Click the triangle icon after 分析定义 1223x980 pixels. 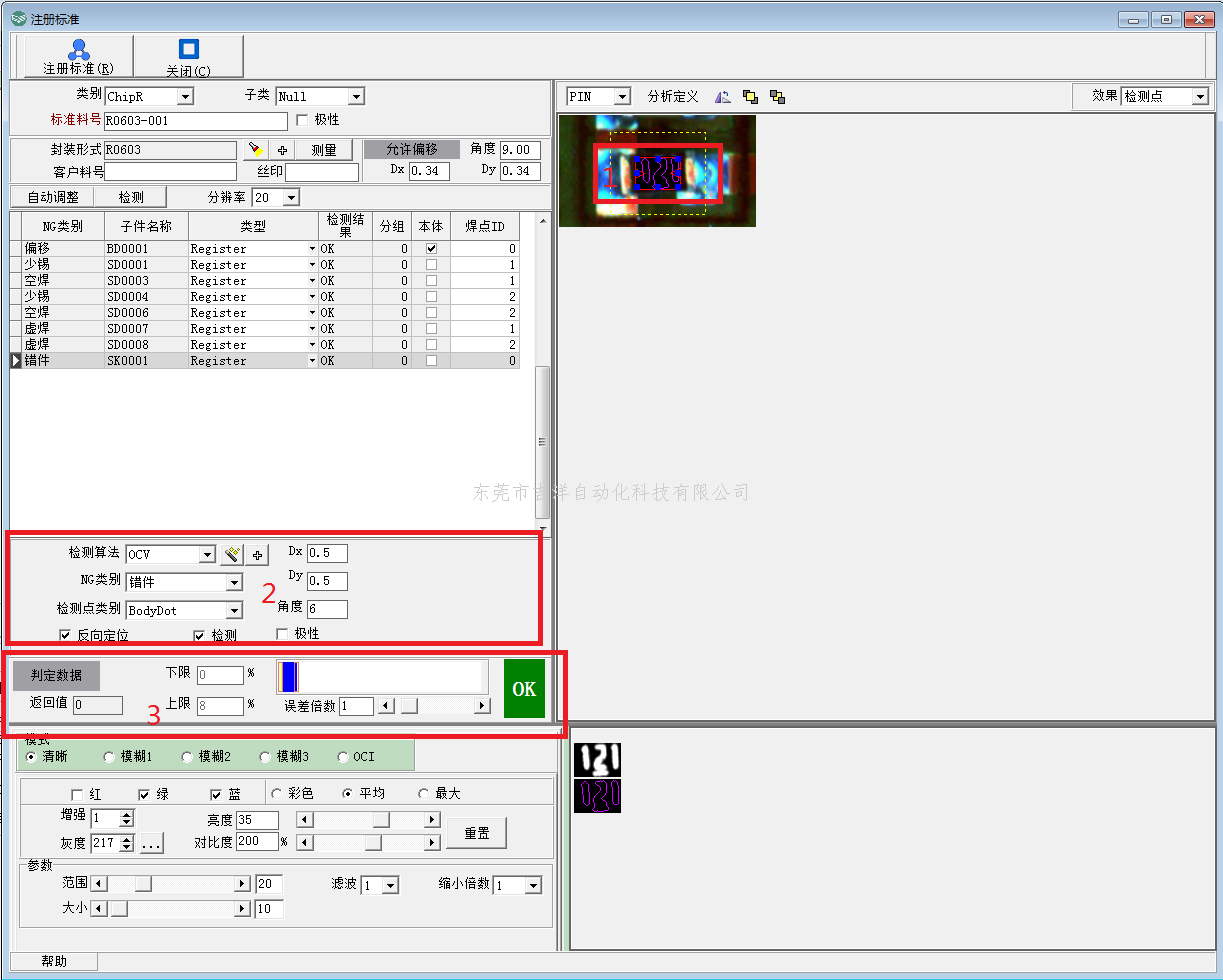[723, 97]
